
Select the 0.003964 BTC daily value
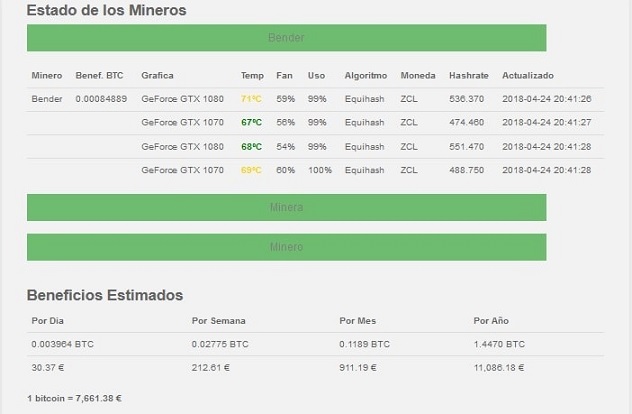(x=62, y=344)
